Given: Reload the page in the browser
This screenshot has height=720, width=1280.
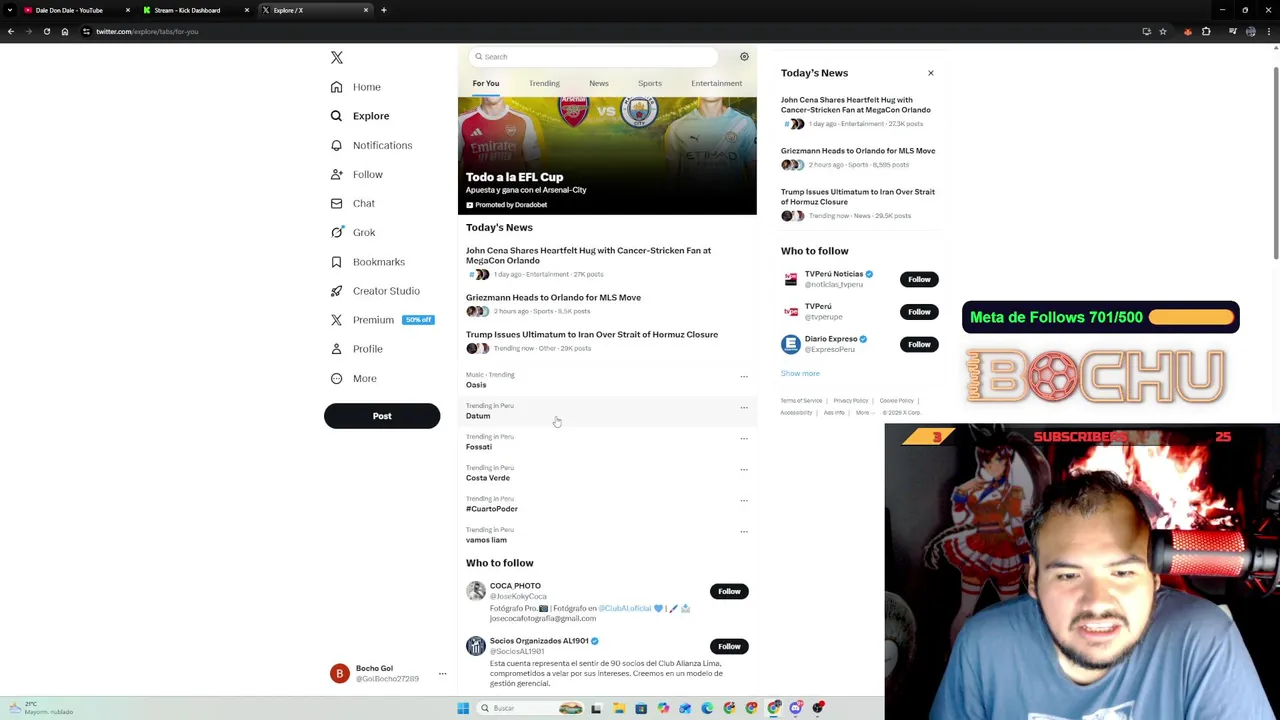Looking at the screenshot, I should click(46, 32).
